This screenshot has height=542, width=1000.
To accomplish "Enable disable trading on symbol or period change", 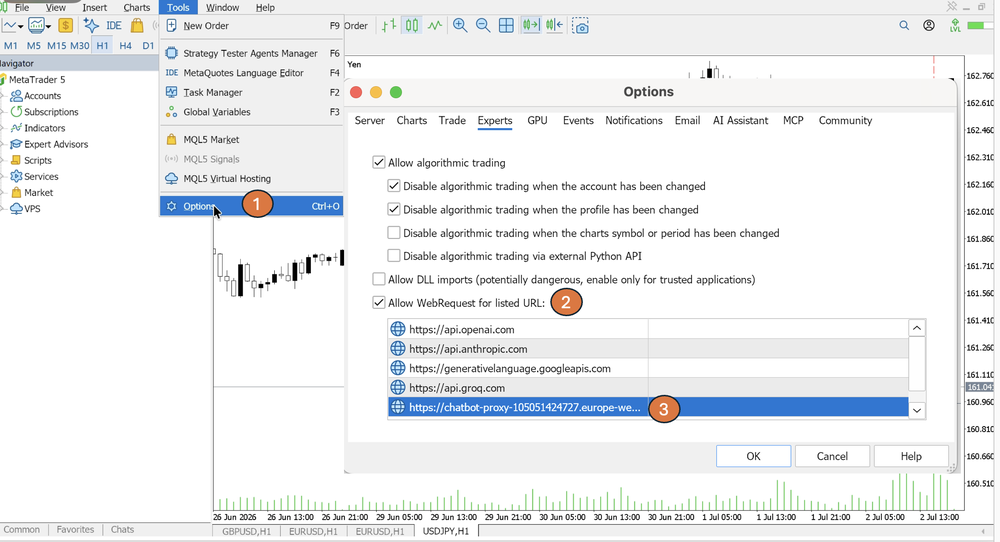I will pyautogui.click(x=393, y=233).
